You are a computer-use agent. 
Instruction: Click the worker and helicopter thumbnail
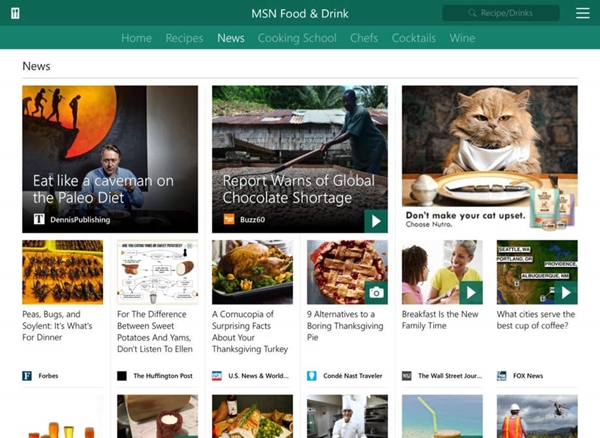[537, 416]
